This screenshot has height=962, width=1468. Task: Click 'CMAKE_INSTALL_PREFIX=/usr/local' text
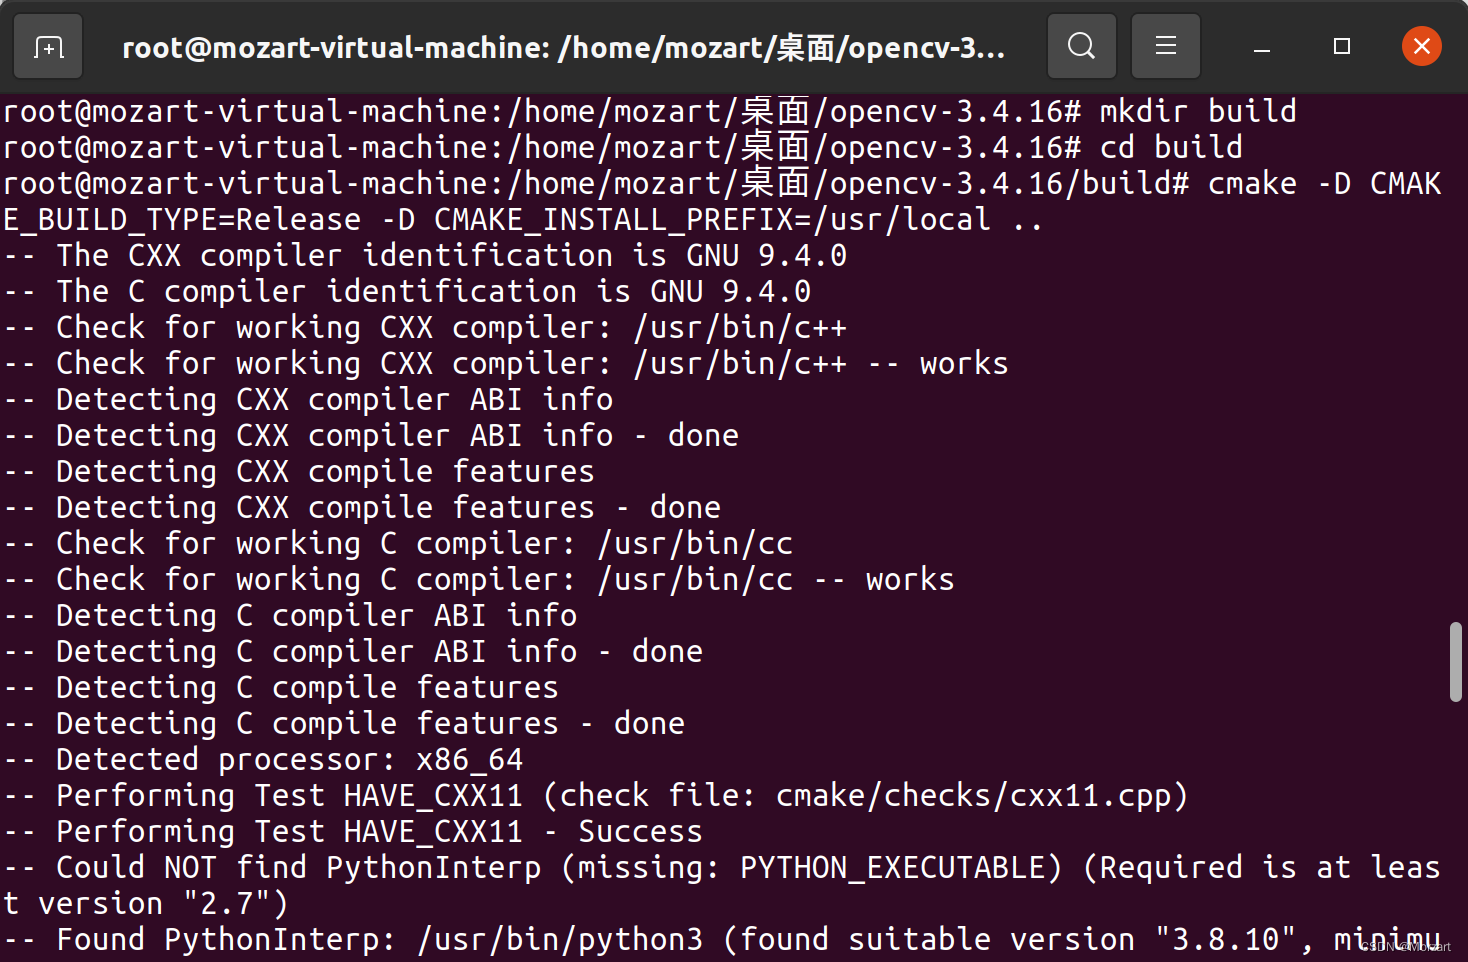712,219
